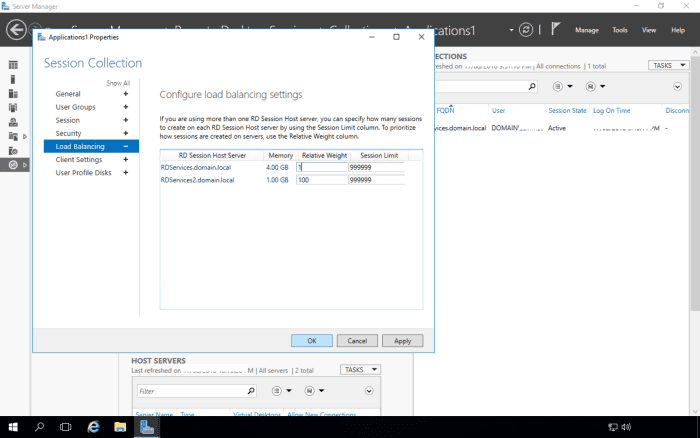Open the Host Servers TASKS dropdown
Image resolution: width=700 pixels, height=438 pixels.
coord(360,370)
